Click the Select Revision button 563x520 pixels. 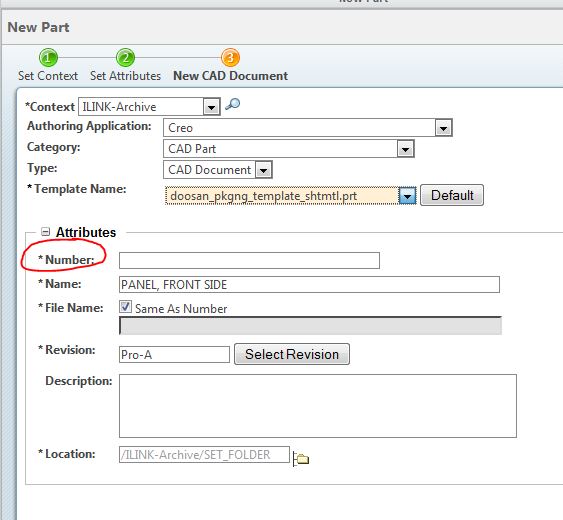tap(292, 354)
